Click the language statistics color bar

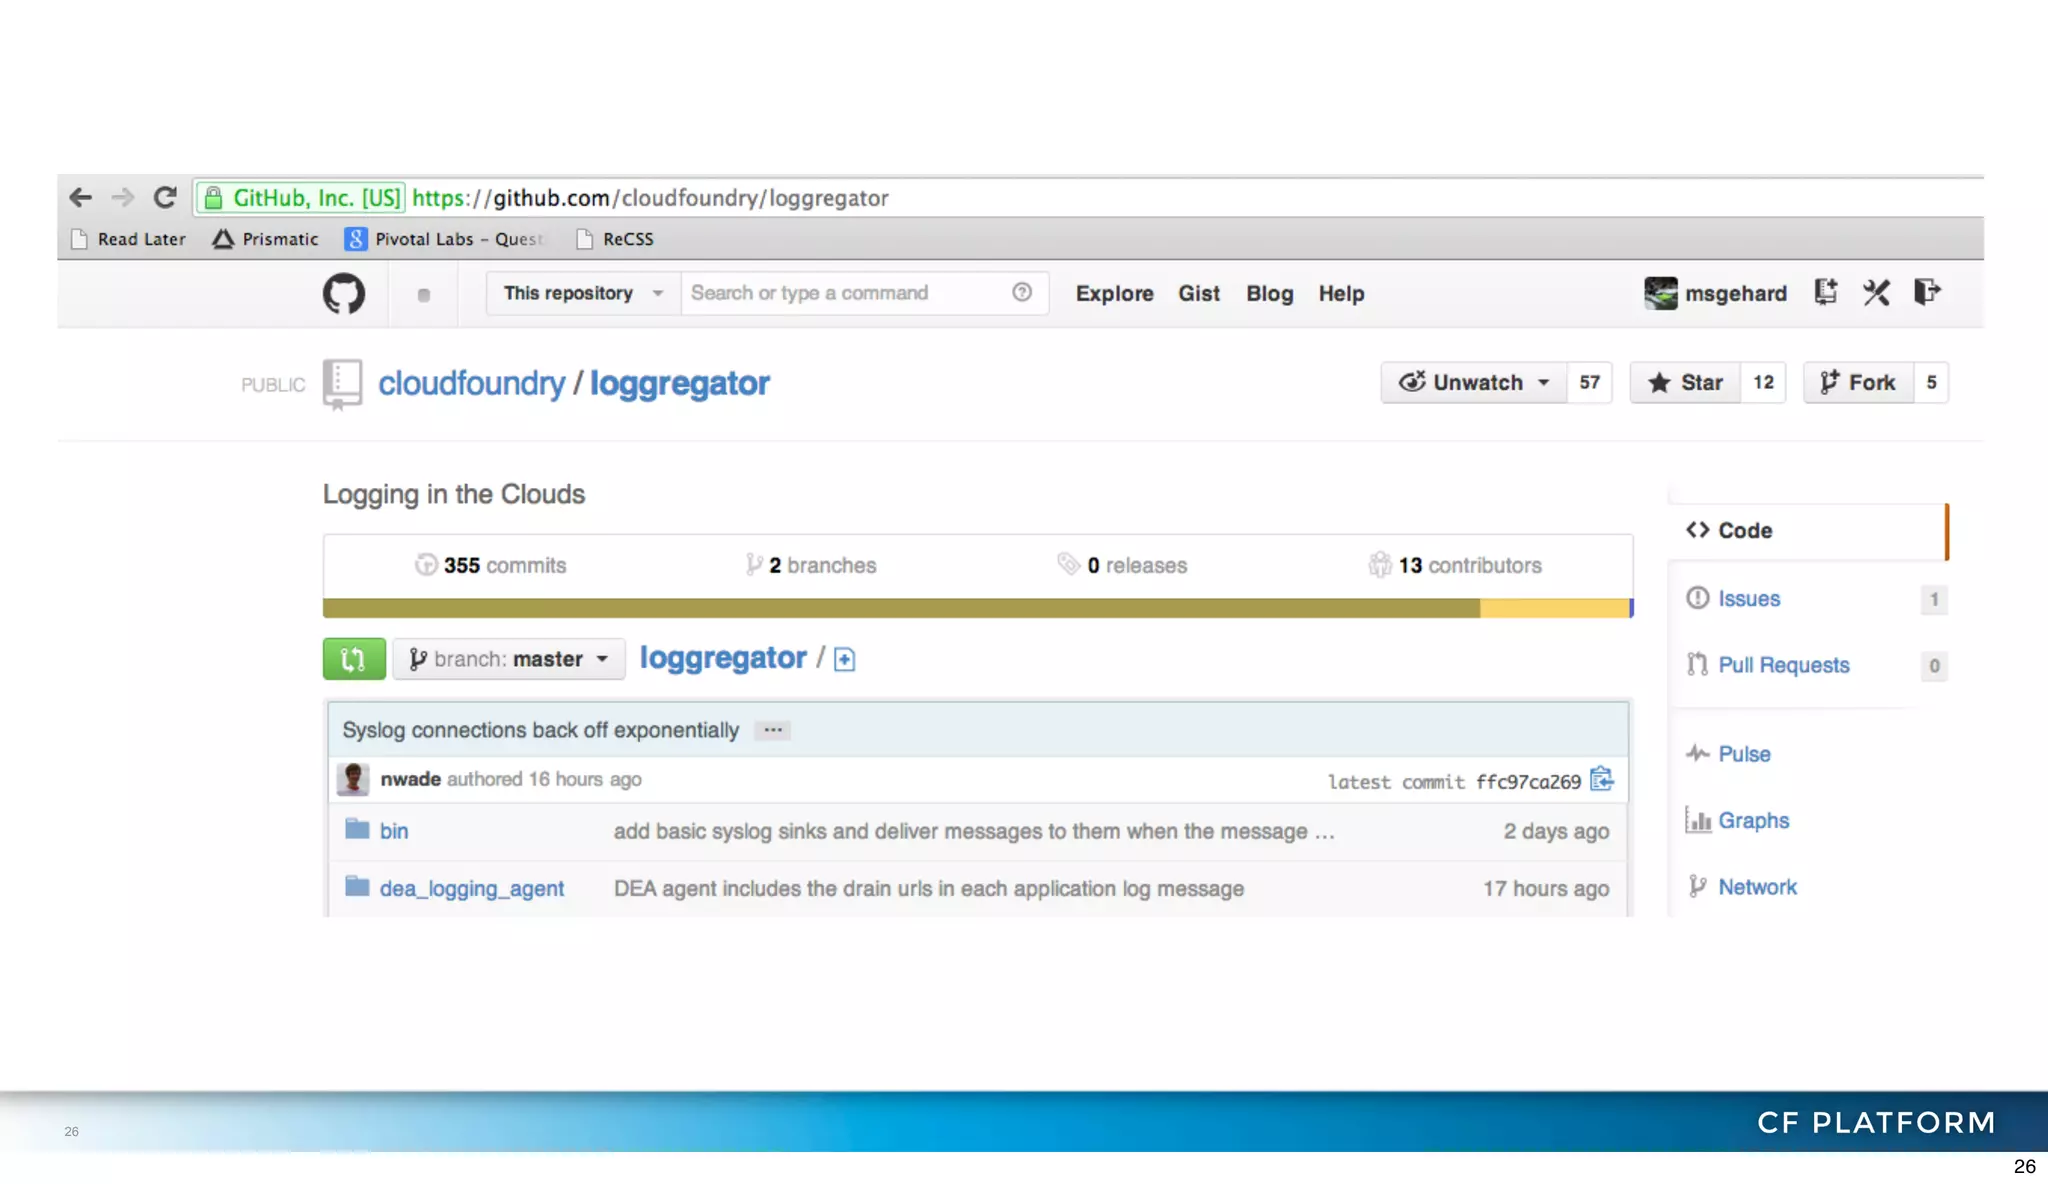coord(977,608)
